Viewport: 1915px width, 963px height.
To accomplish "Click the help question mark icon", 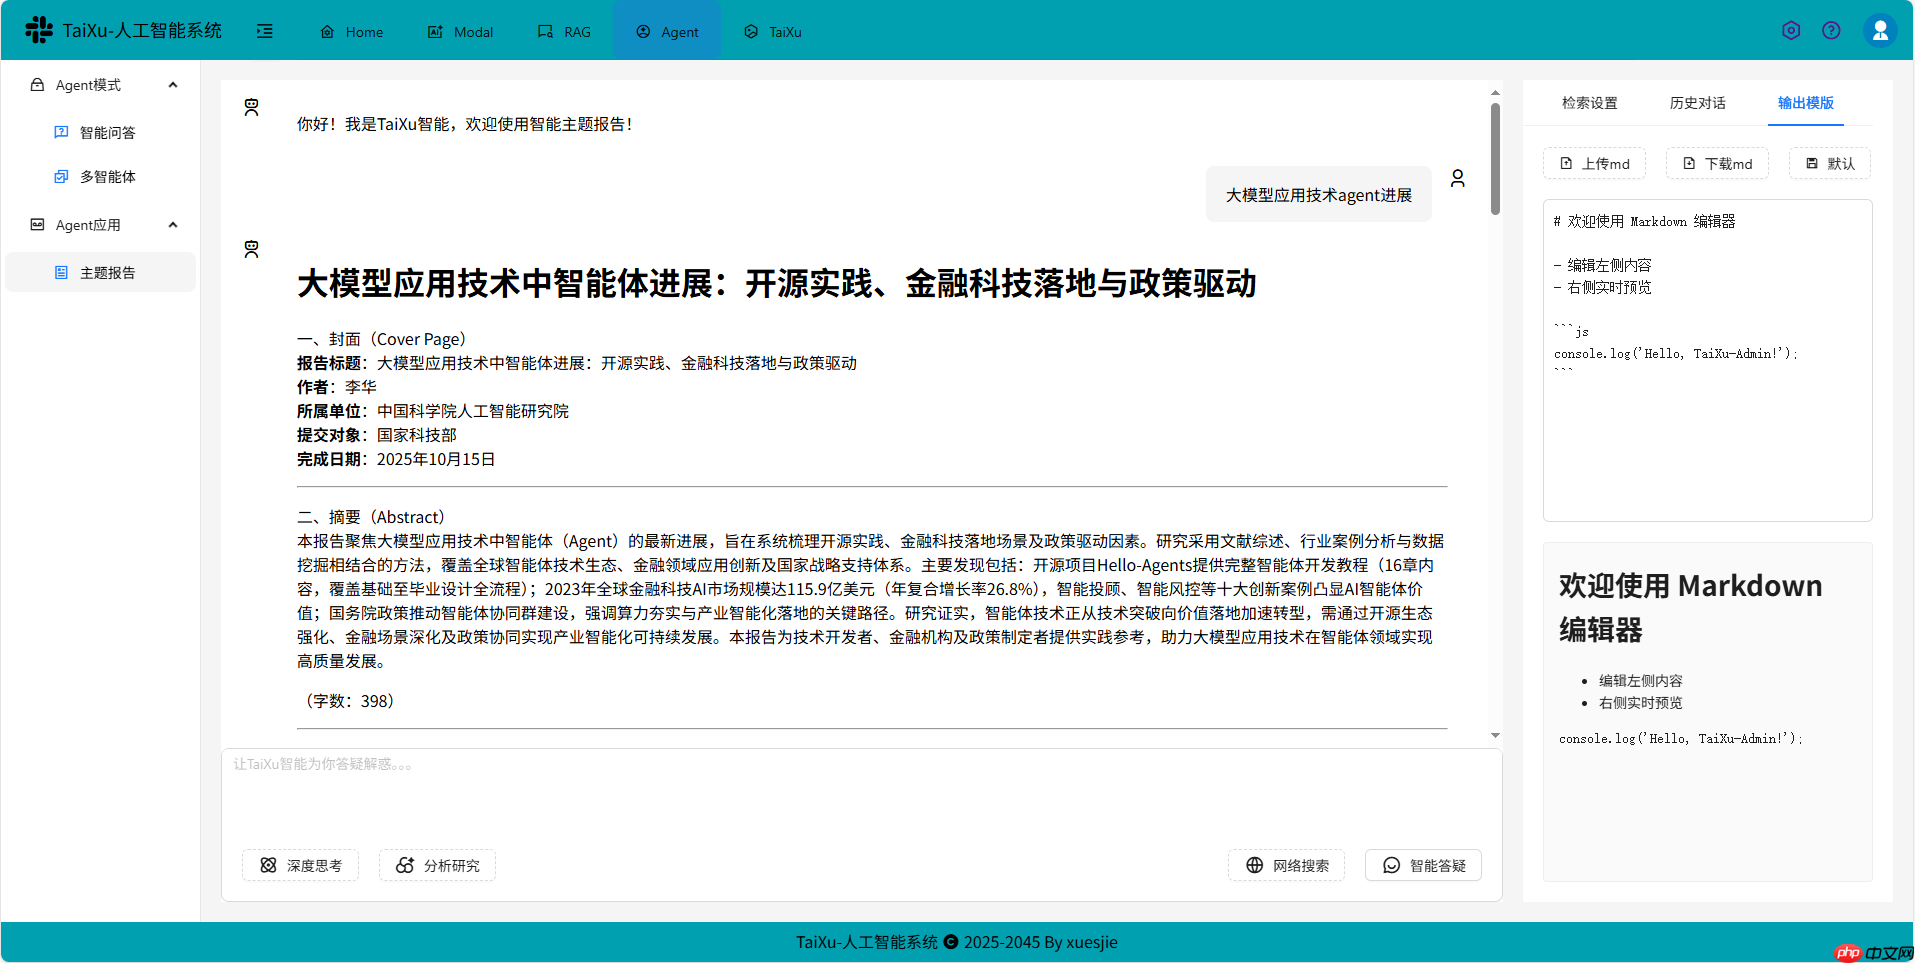I will point(1832,30).
